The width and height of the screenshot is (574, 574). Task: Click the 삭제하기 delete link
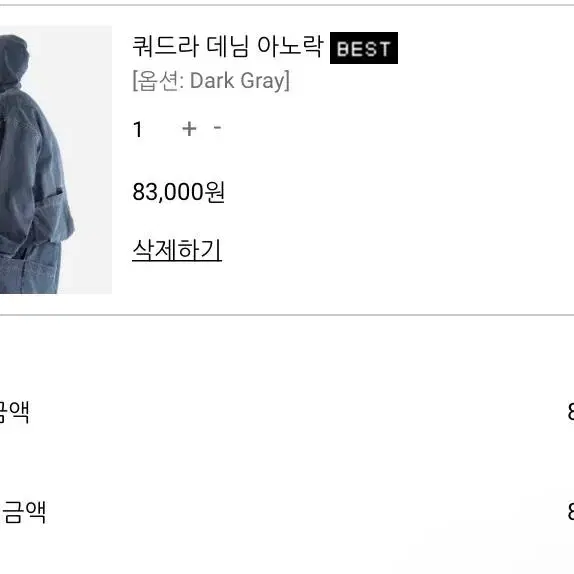[x=177, y=250]
